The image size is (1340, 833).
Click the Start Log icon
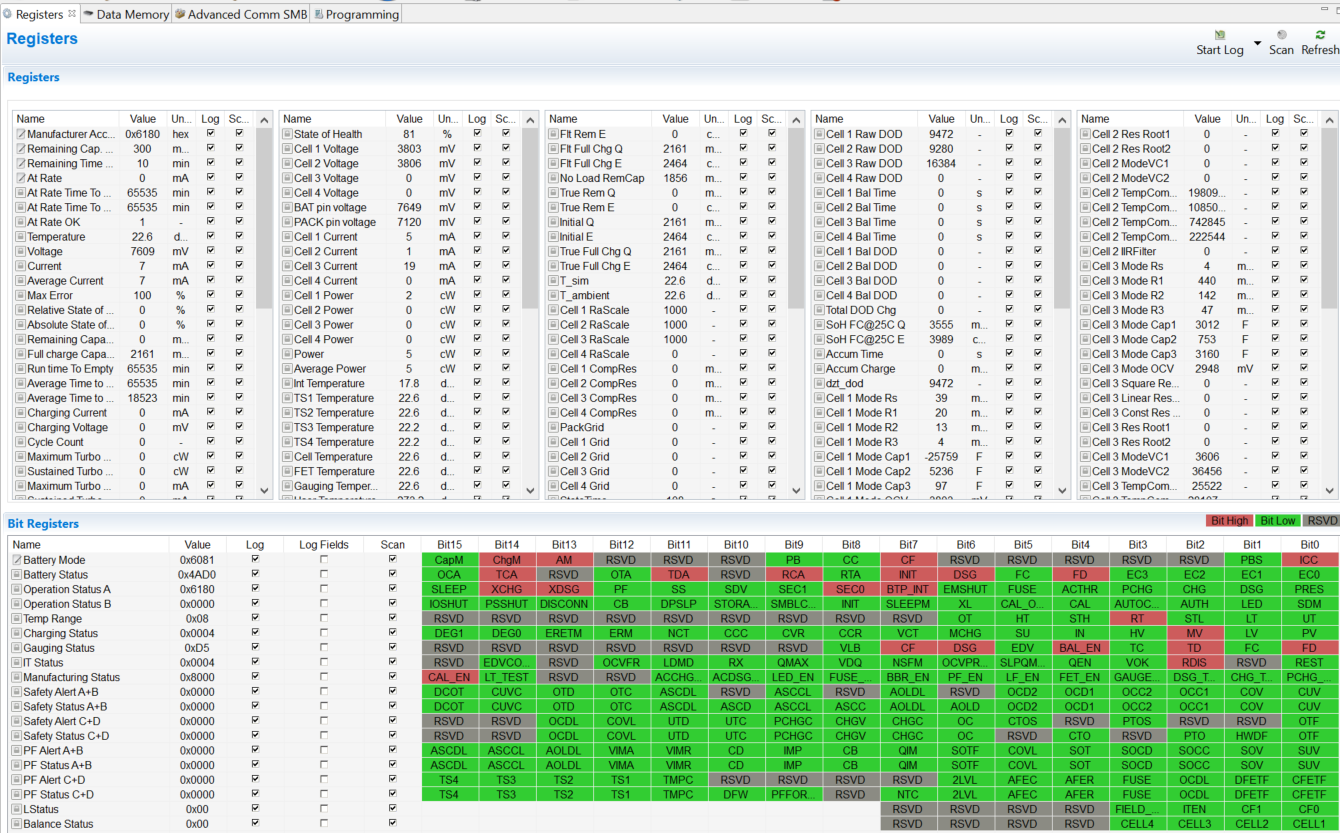tap(1219, 35)
